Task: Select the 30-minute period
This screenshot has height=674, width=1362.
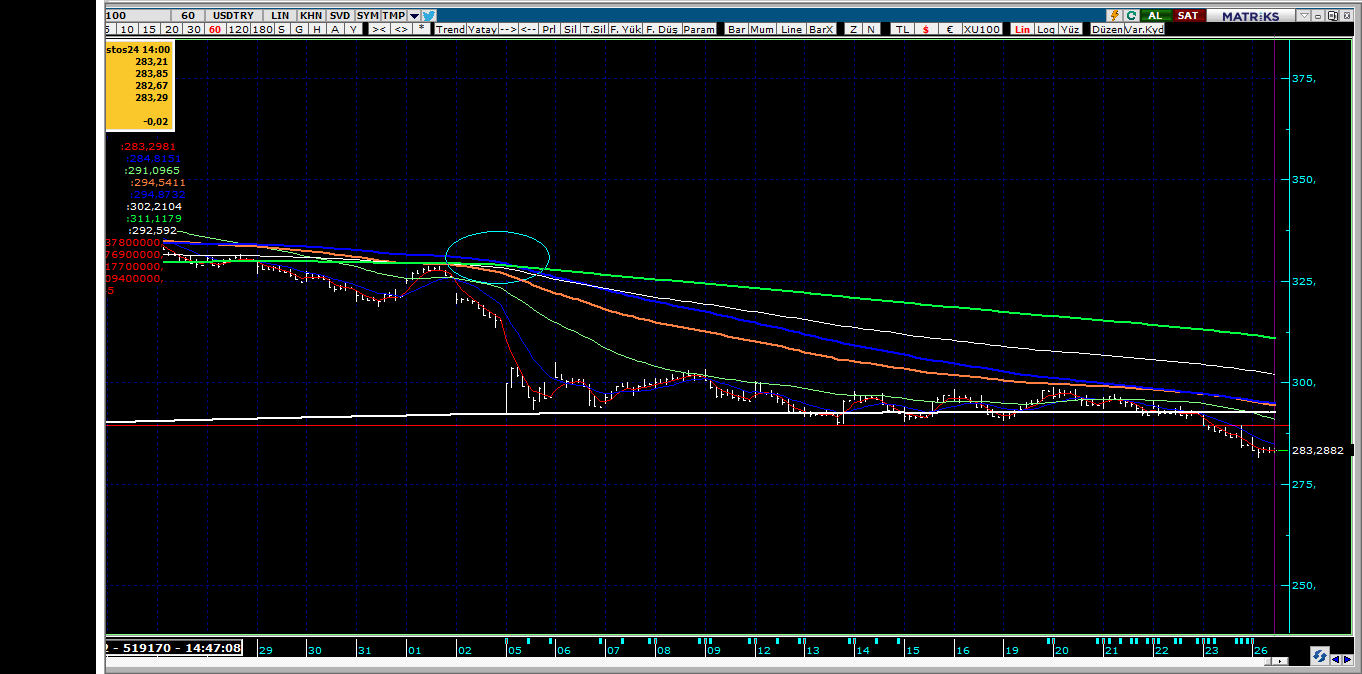Action: (x=193, y=30)
